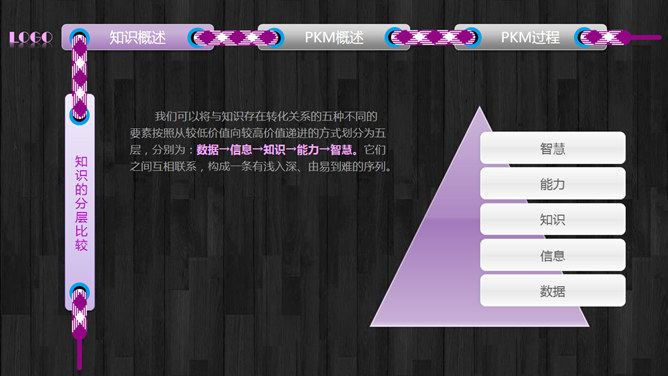Select the 数据 pyramid level box
Image resolution: width=668 pixels, height=376 pixels.
pos(553,291)
